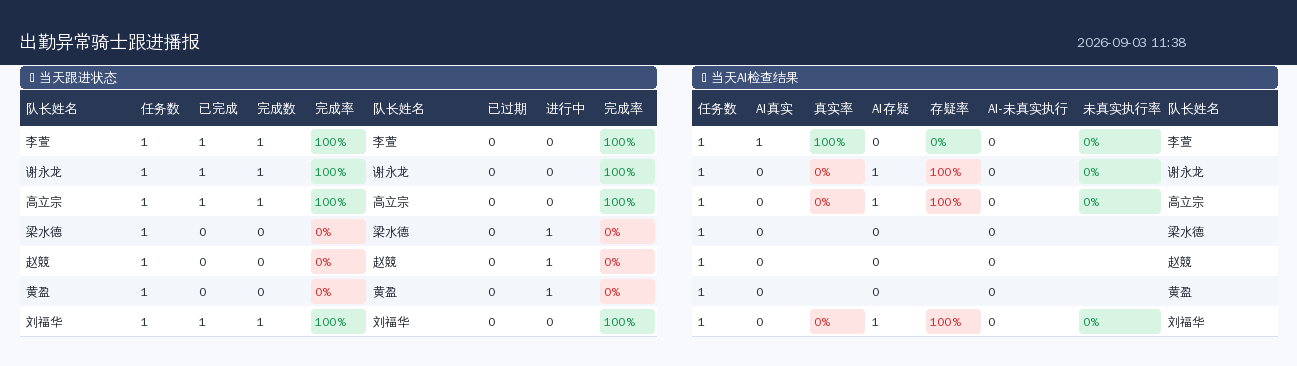Select 黄盈's name in AI检查结果 table

pos(1180,292)
